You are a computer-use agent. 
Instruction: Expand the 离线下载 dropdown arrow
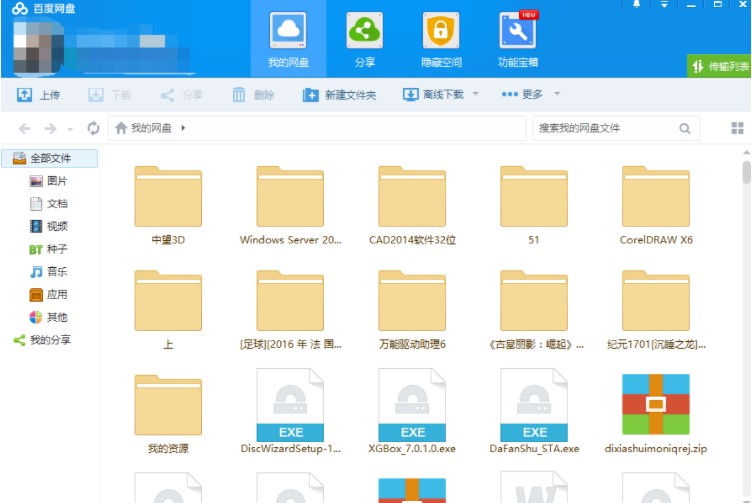[476, 94]
